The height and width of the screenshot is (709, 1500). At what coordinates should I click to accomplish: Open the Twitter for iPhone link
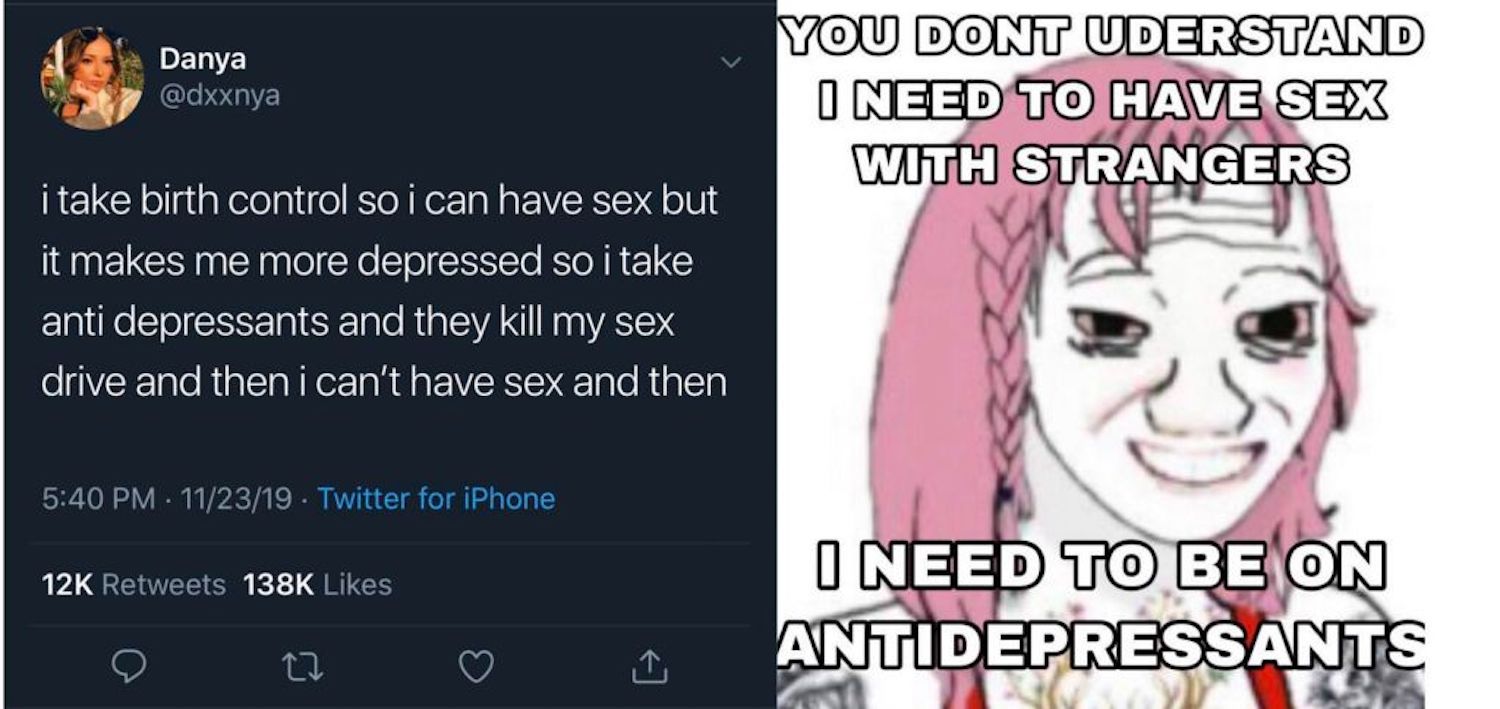pos(436,498)
